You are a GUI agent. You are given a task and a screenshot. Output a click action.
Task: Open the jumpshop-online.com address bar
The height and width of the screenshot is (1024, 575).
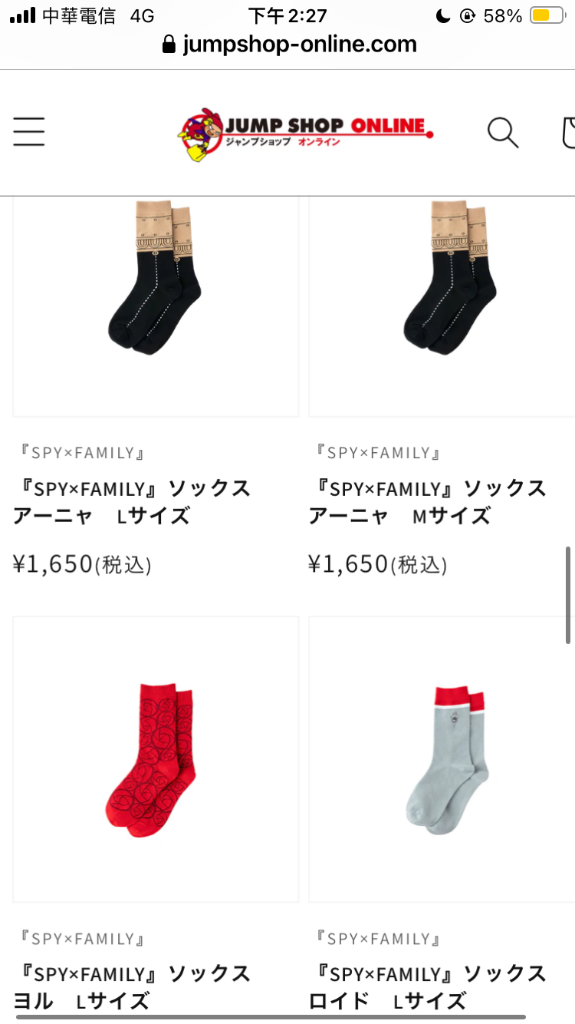point(289,44)
